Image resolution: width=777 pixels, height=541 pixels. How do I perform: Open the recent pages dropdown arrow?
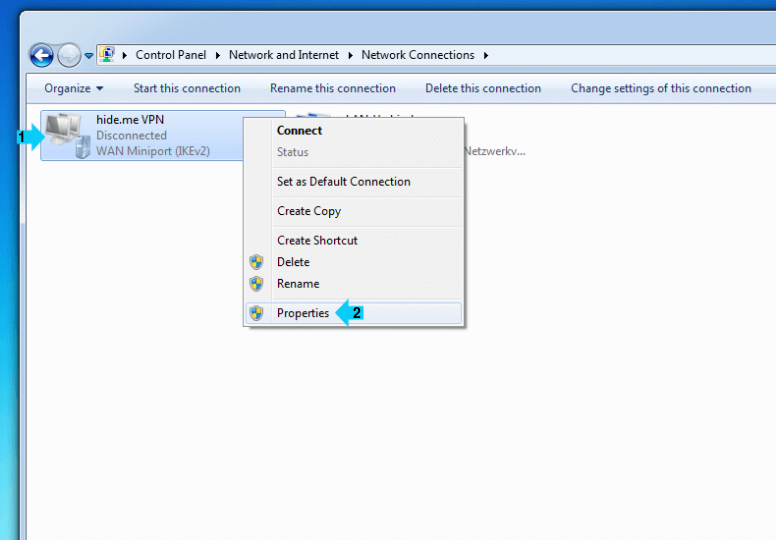coord(89,55)
